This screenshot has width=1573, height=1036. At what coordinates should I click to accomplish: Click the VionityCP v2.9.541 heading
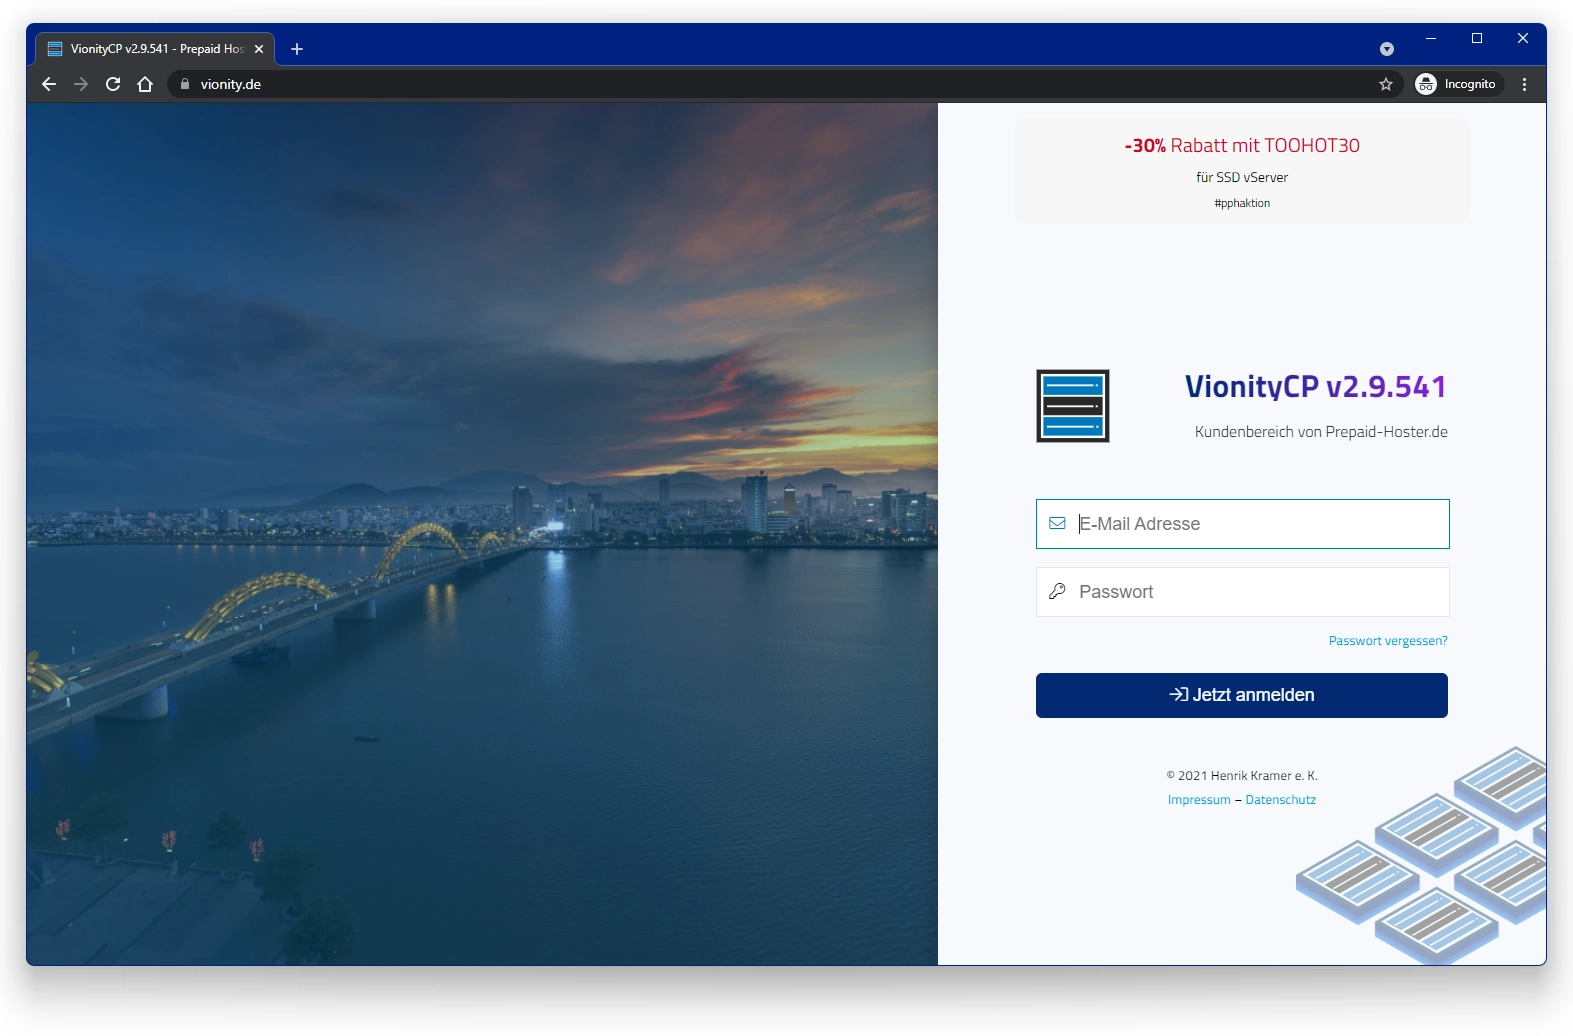coord(1316,387)
